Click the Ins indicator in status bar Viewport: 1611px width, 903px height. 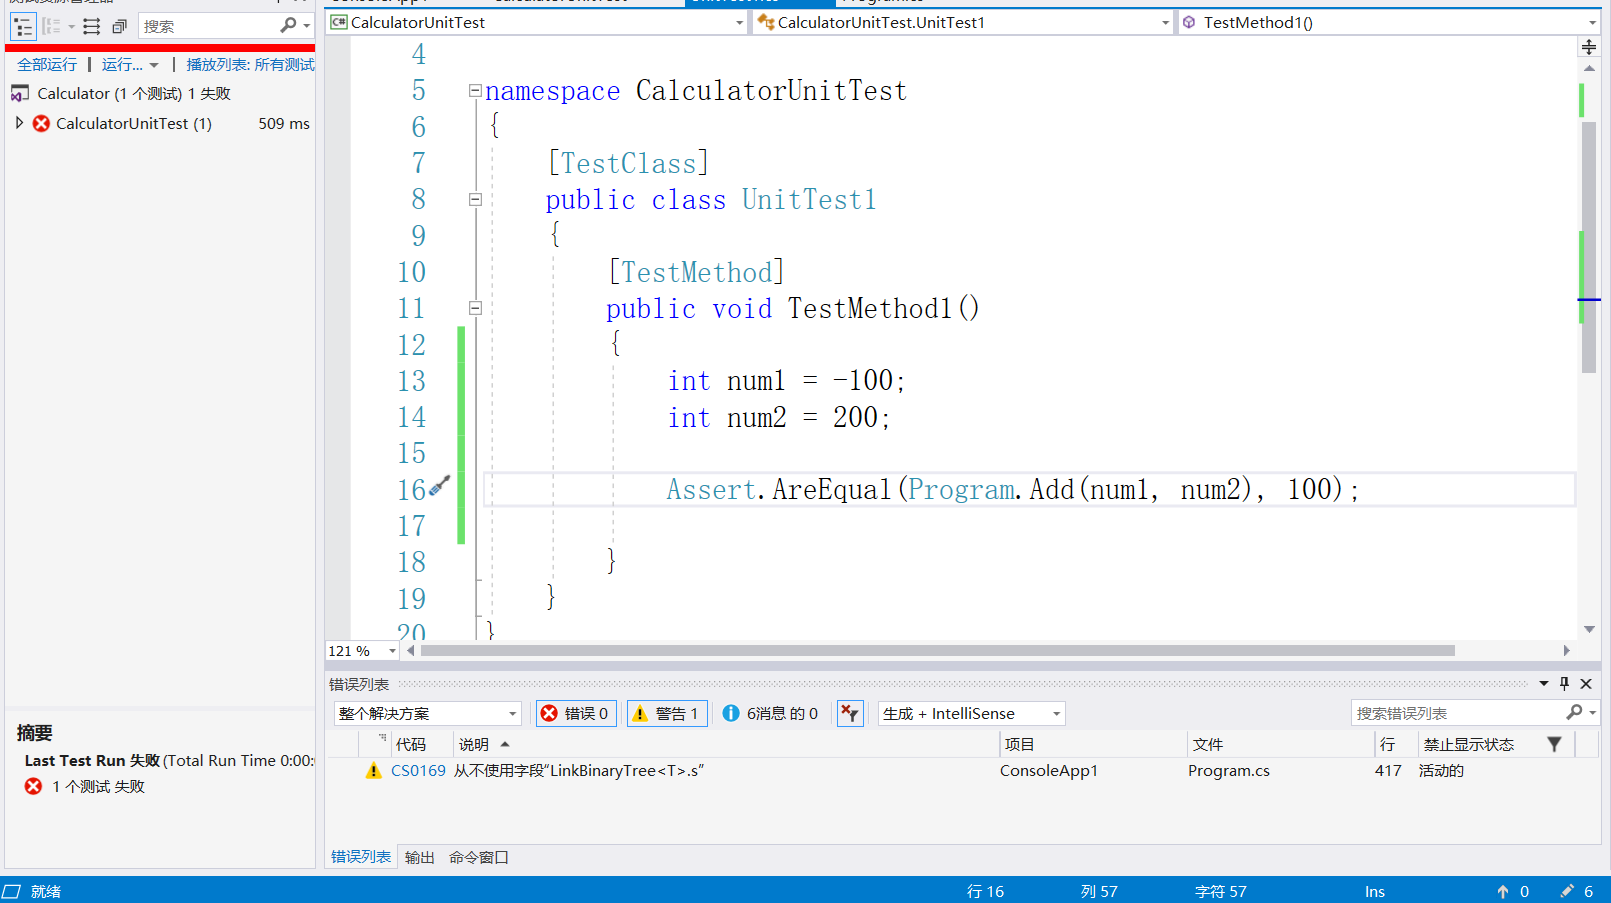(1375, 892)
